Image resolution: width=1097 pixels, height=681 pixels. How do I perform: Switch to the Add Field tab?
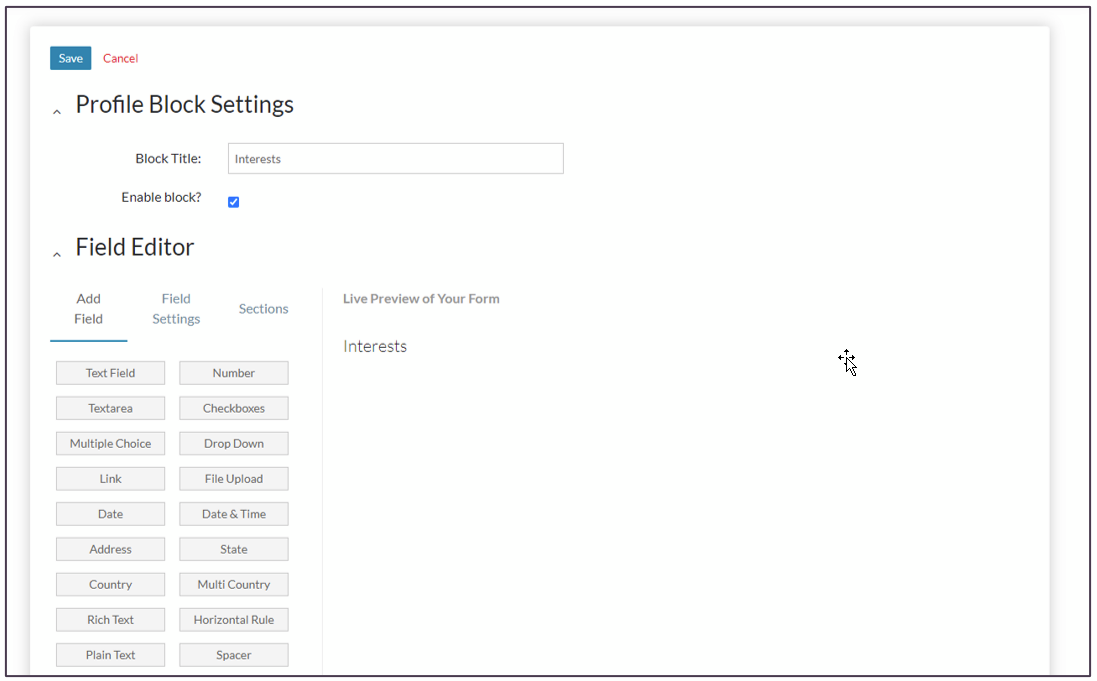pyautogui.click(x=88, y=309)
